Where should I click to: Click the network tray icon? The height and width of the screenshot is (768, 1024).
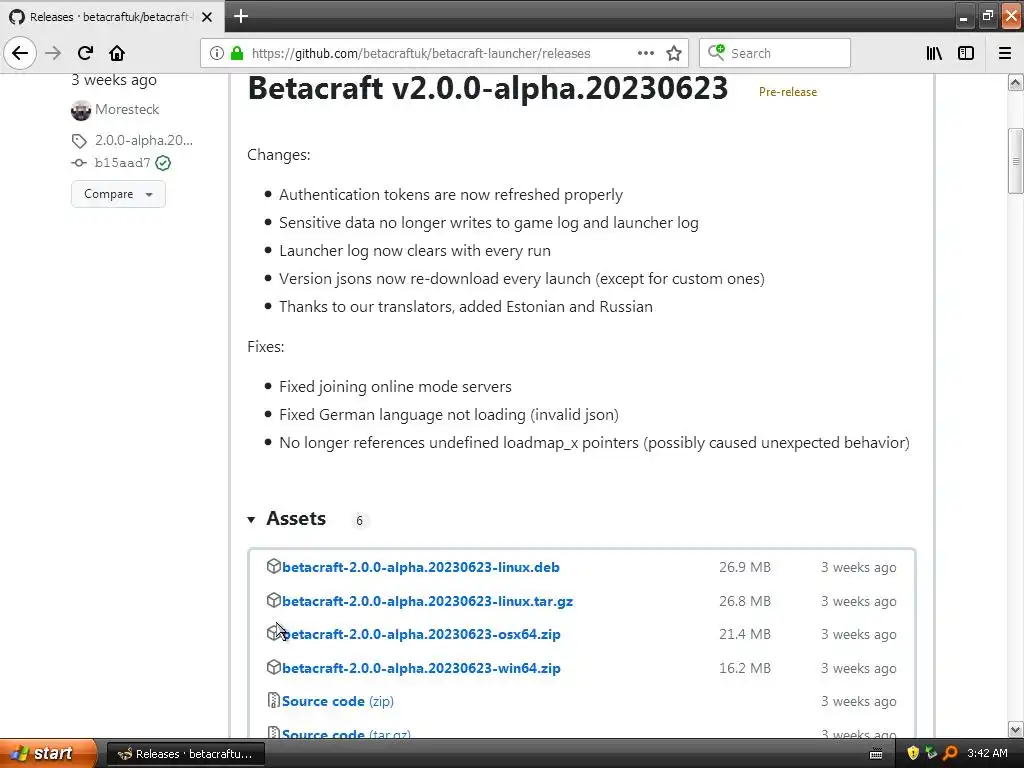pyautogui.click(x=931, y=753)
